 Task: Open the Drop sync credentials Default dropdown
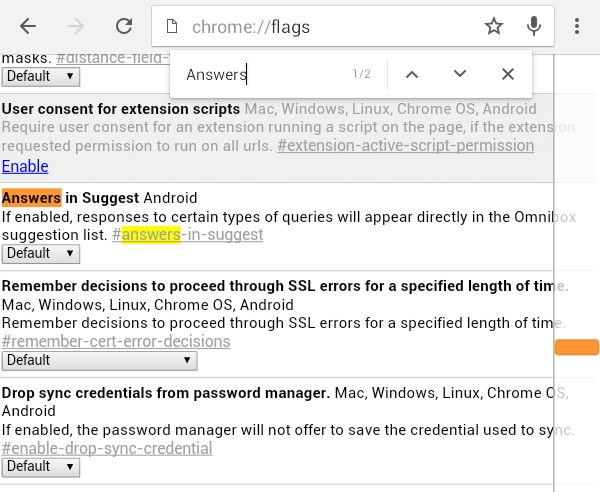41,466
